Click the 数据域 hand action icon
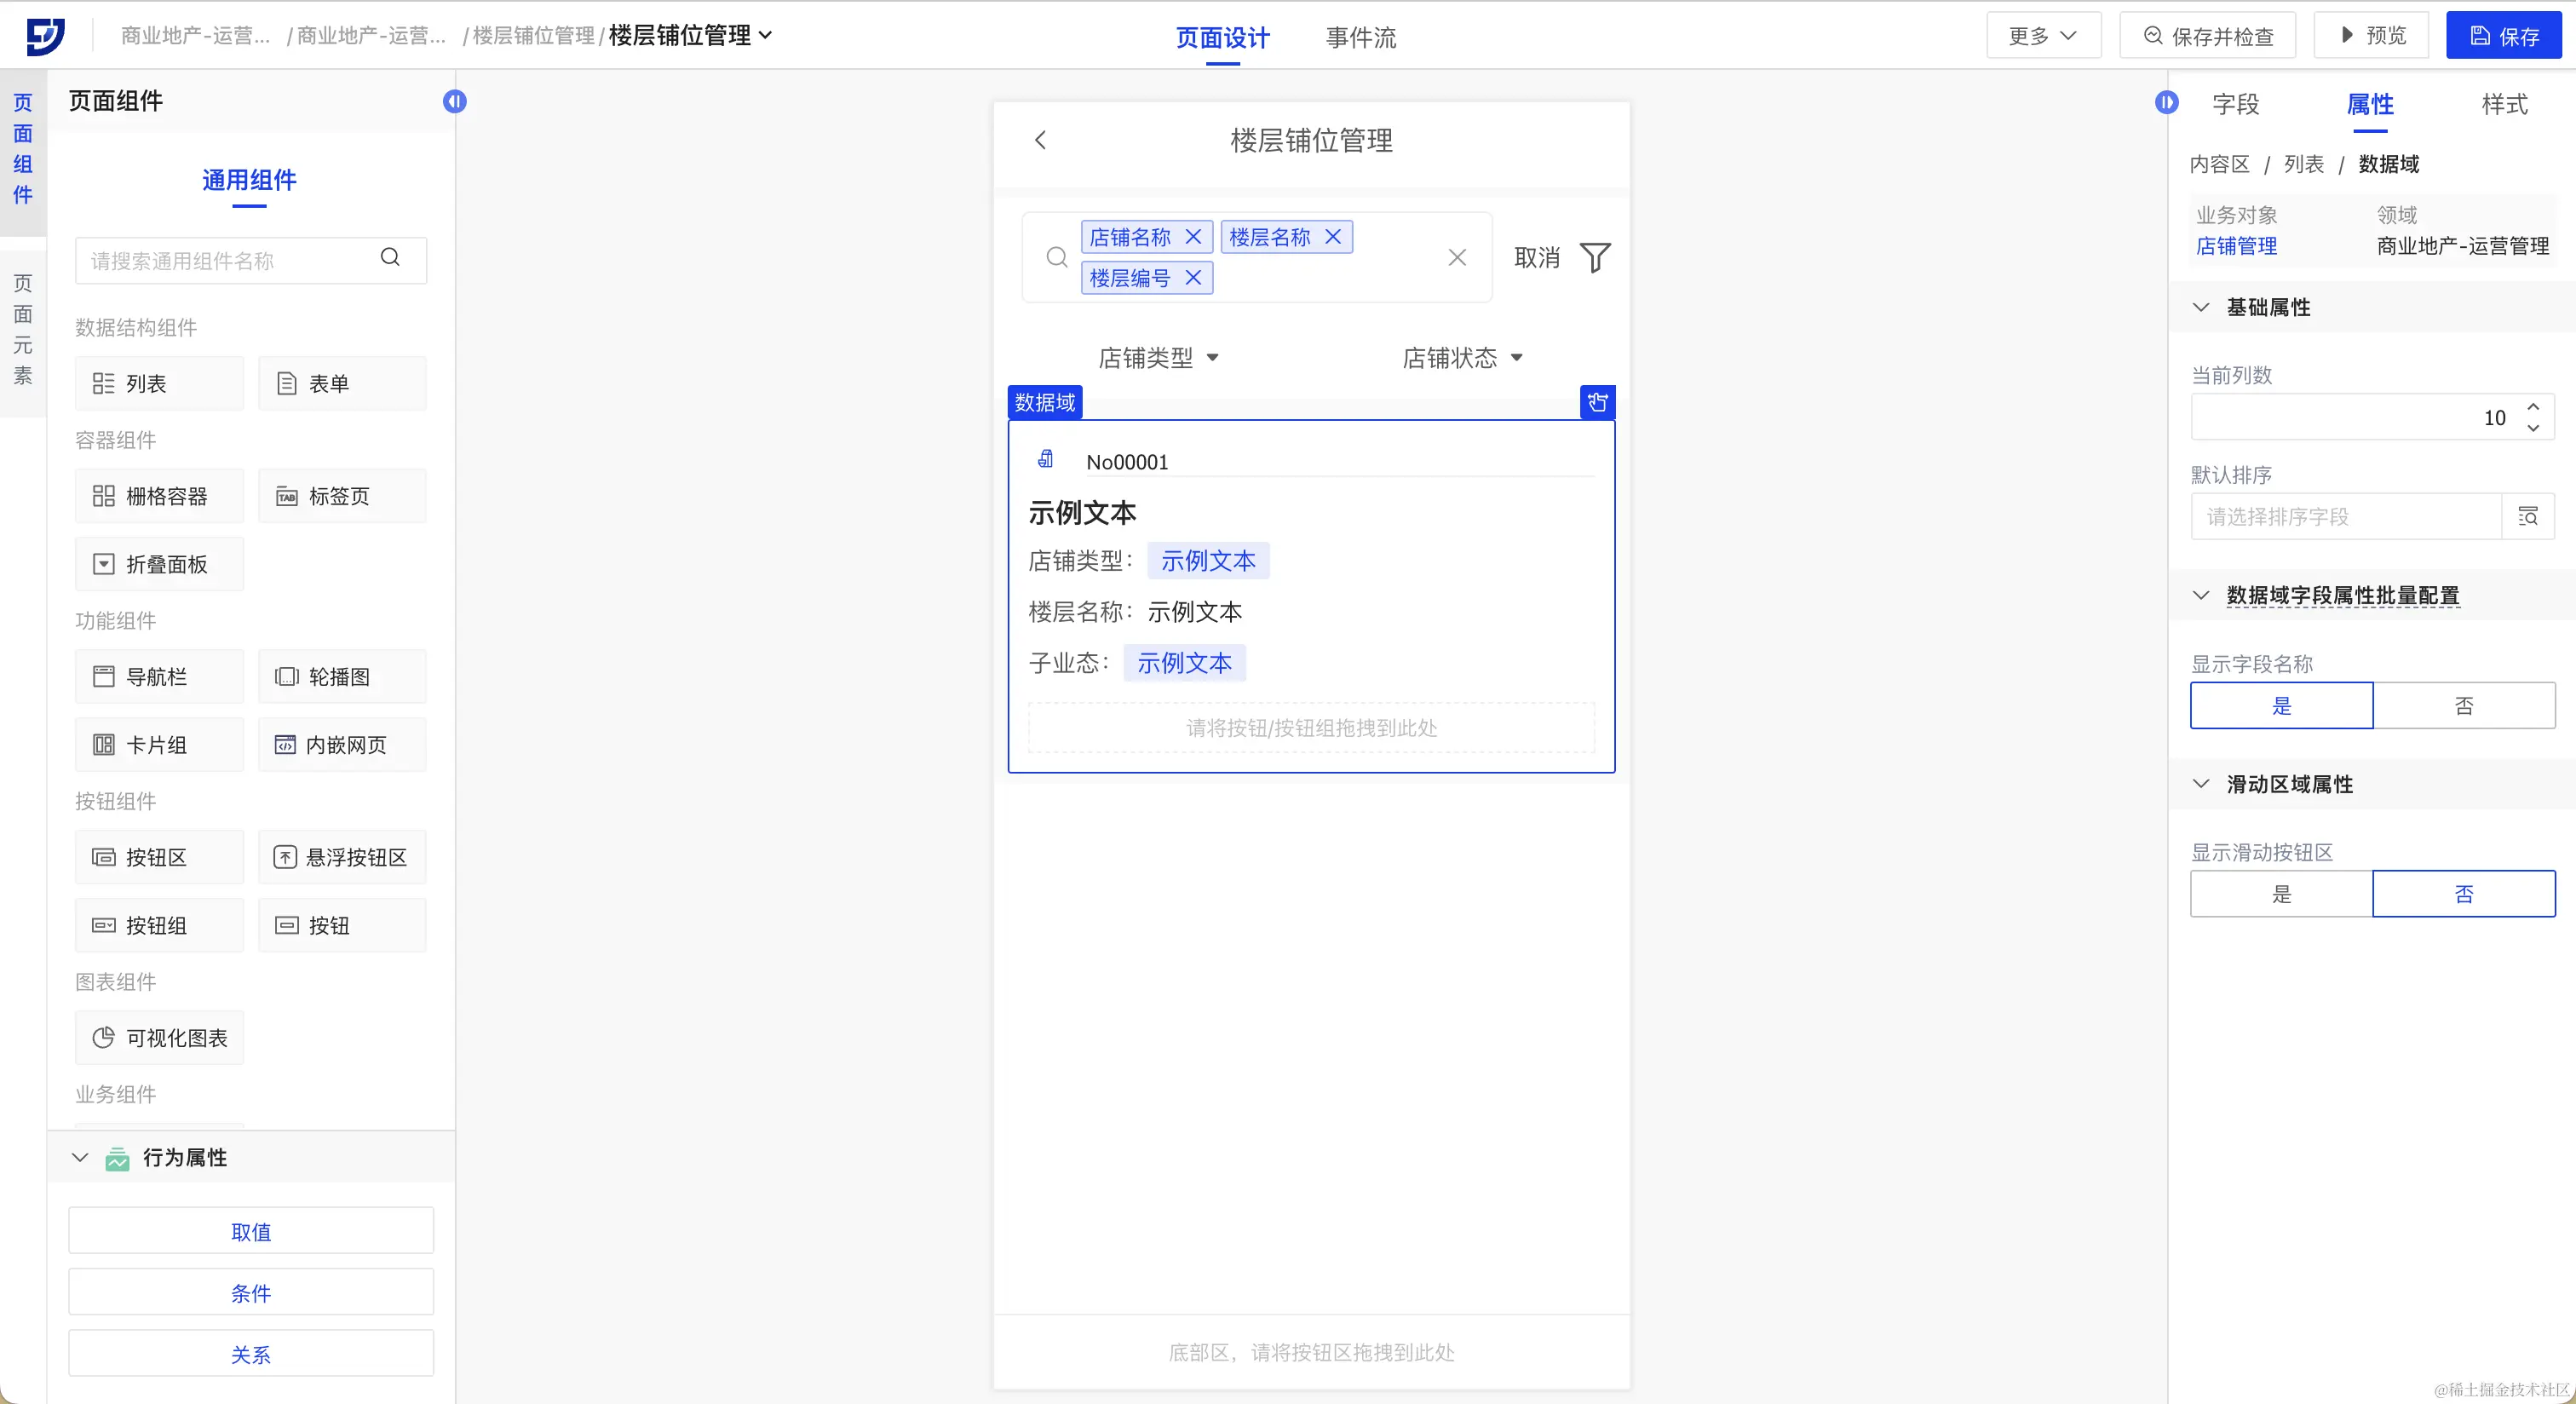The height and width of the screenshot is (1404, 2576). 1597,402
